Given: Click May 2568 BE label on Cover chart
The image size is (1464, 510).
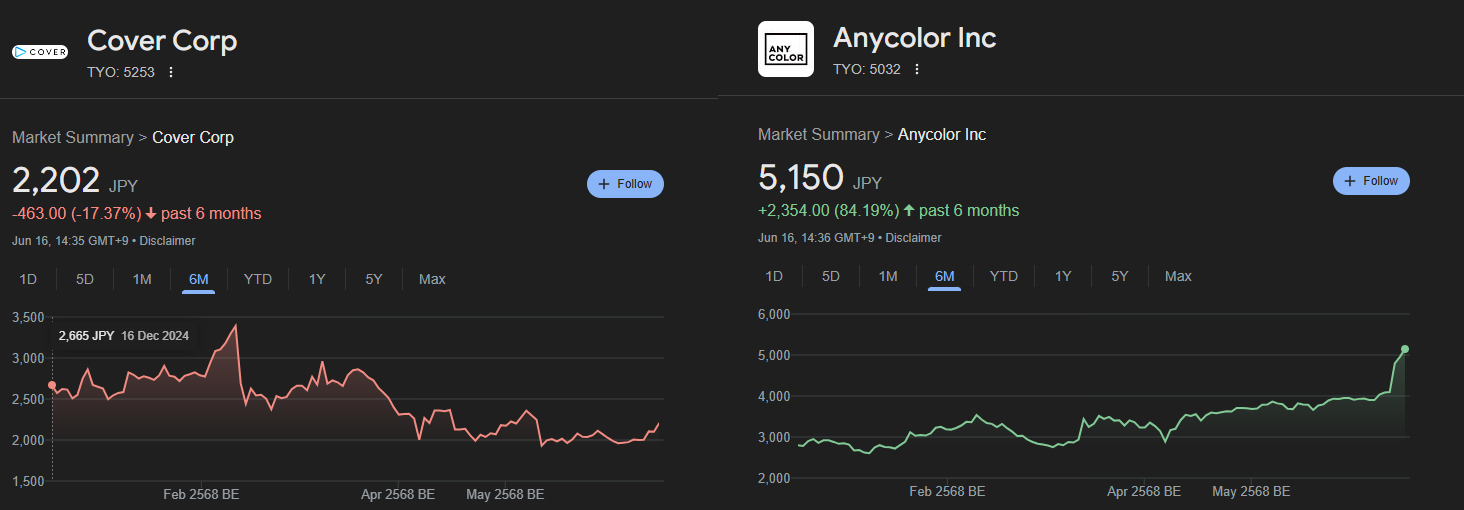Looking at the screenshot, I should (x=505, y=494).
